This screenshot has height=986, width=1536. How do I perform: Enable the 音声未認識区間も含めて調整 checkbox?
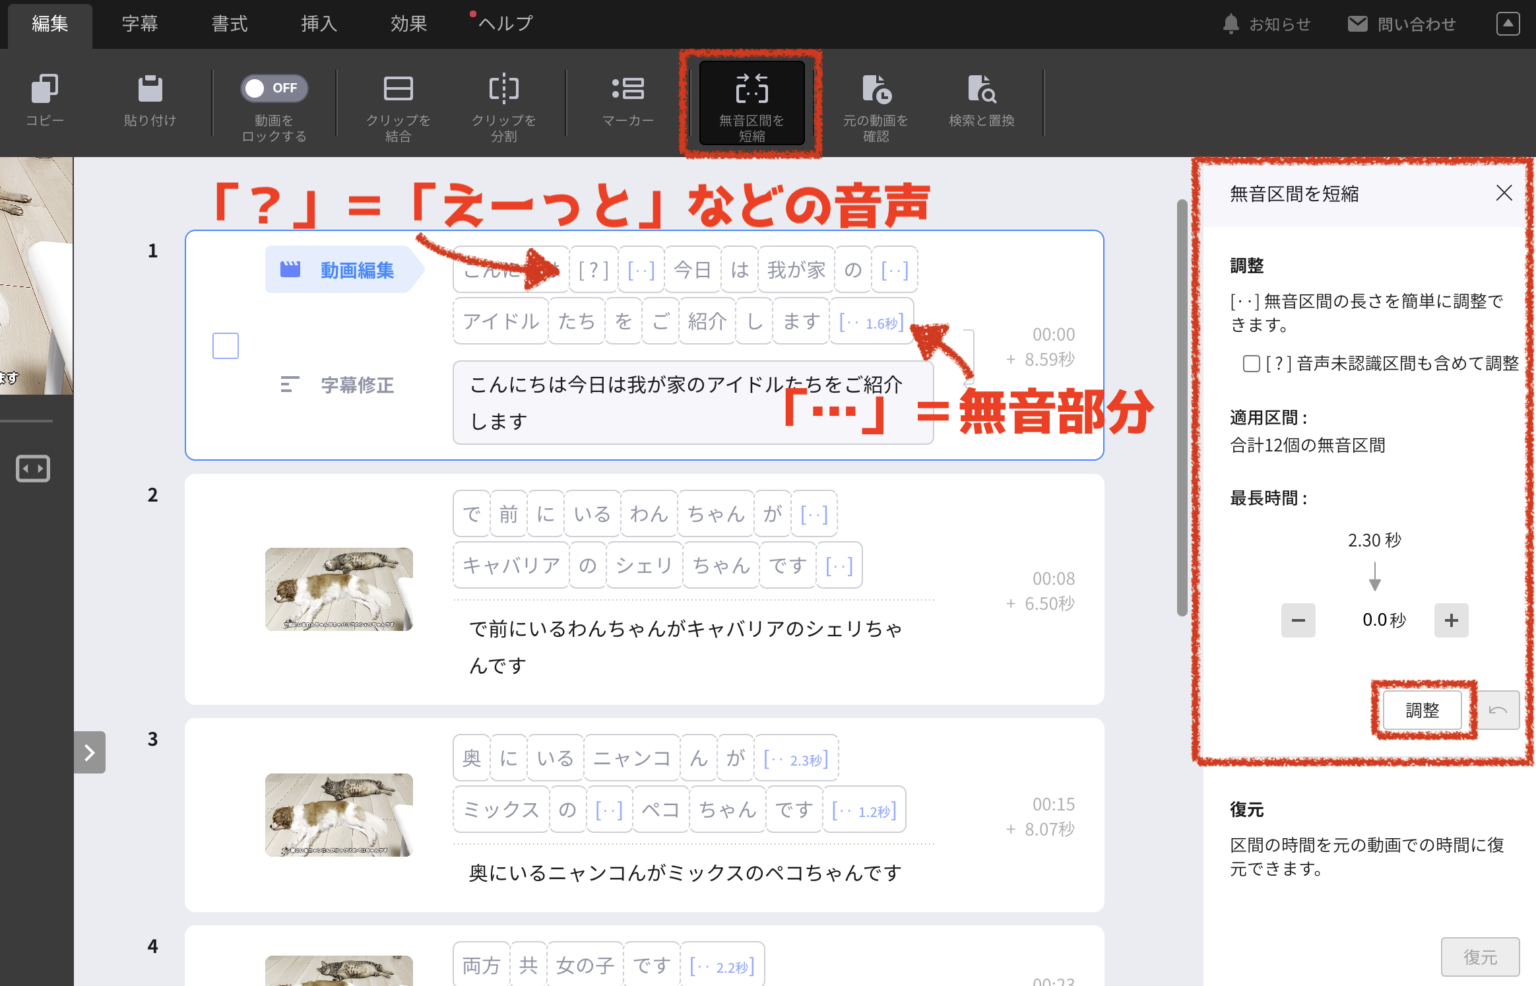pos(1251,363)
